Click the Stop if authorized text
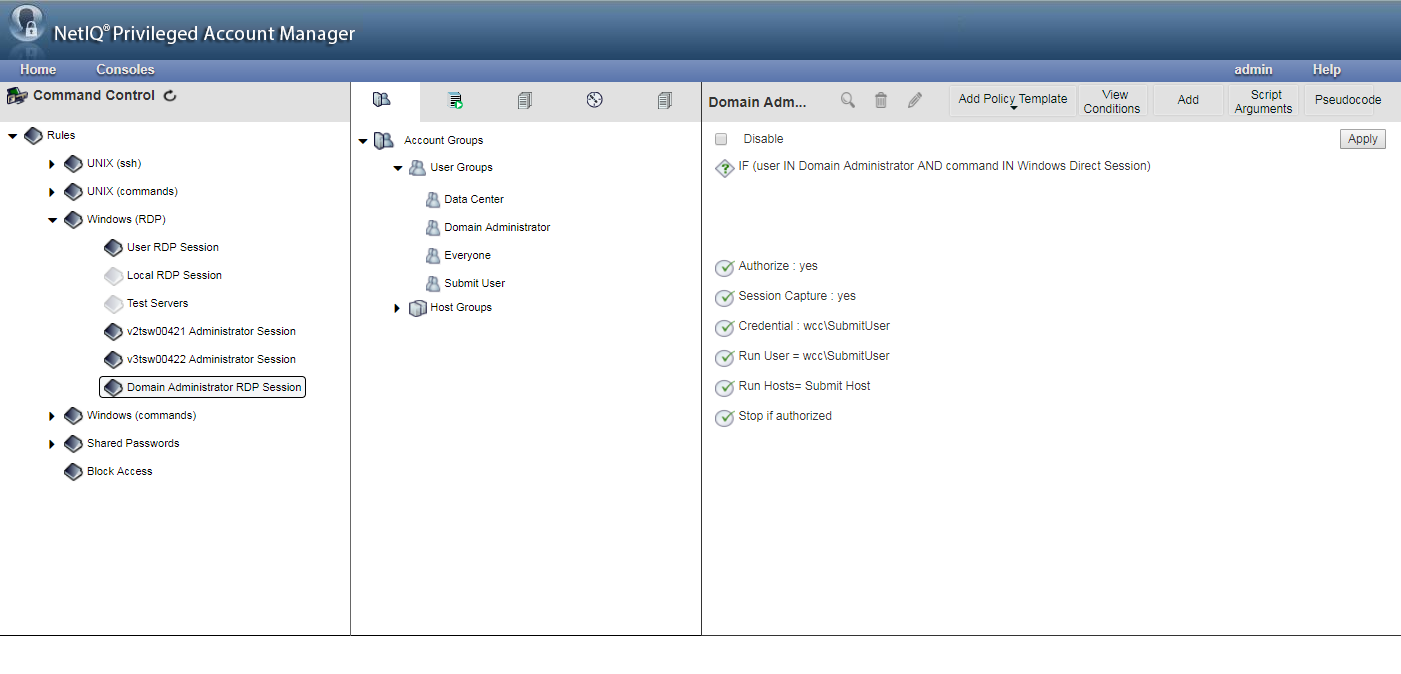The image size is (1401, 674). click(x=785, y=416)
